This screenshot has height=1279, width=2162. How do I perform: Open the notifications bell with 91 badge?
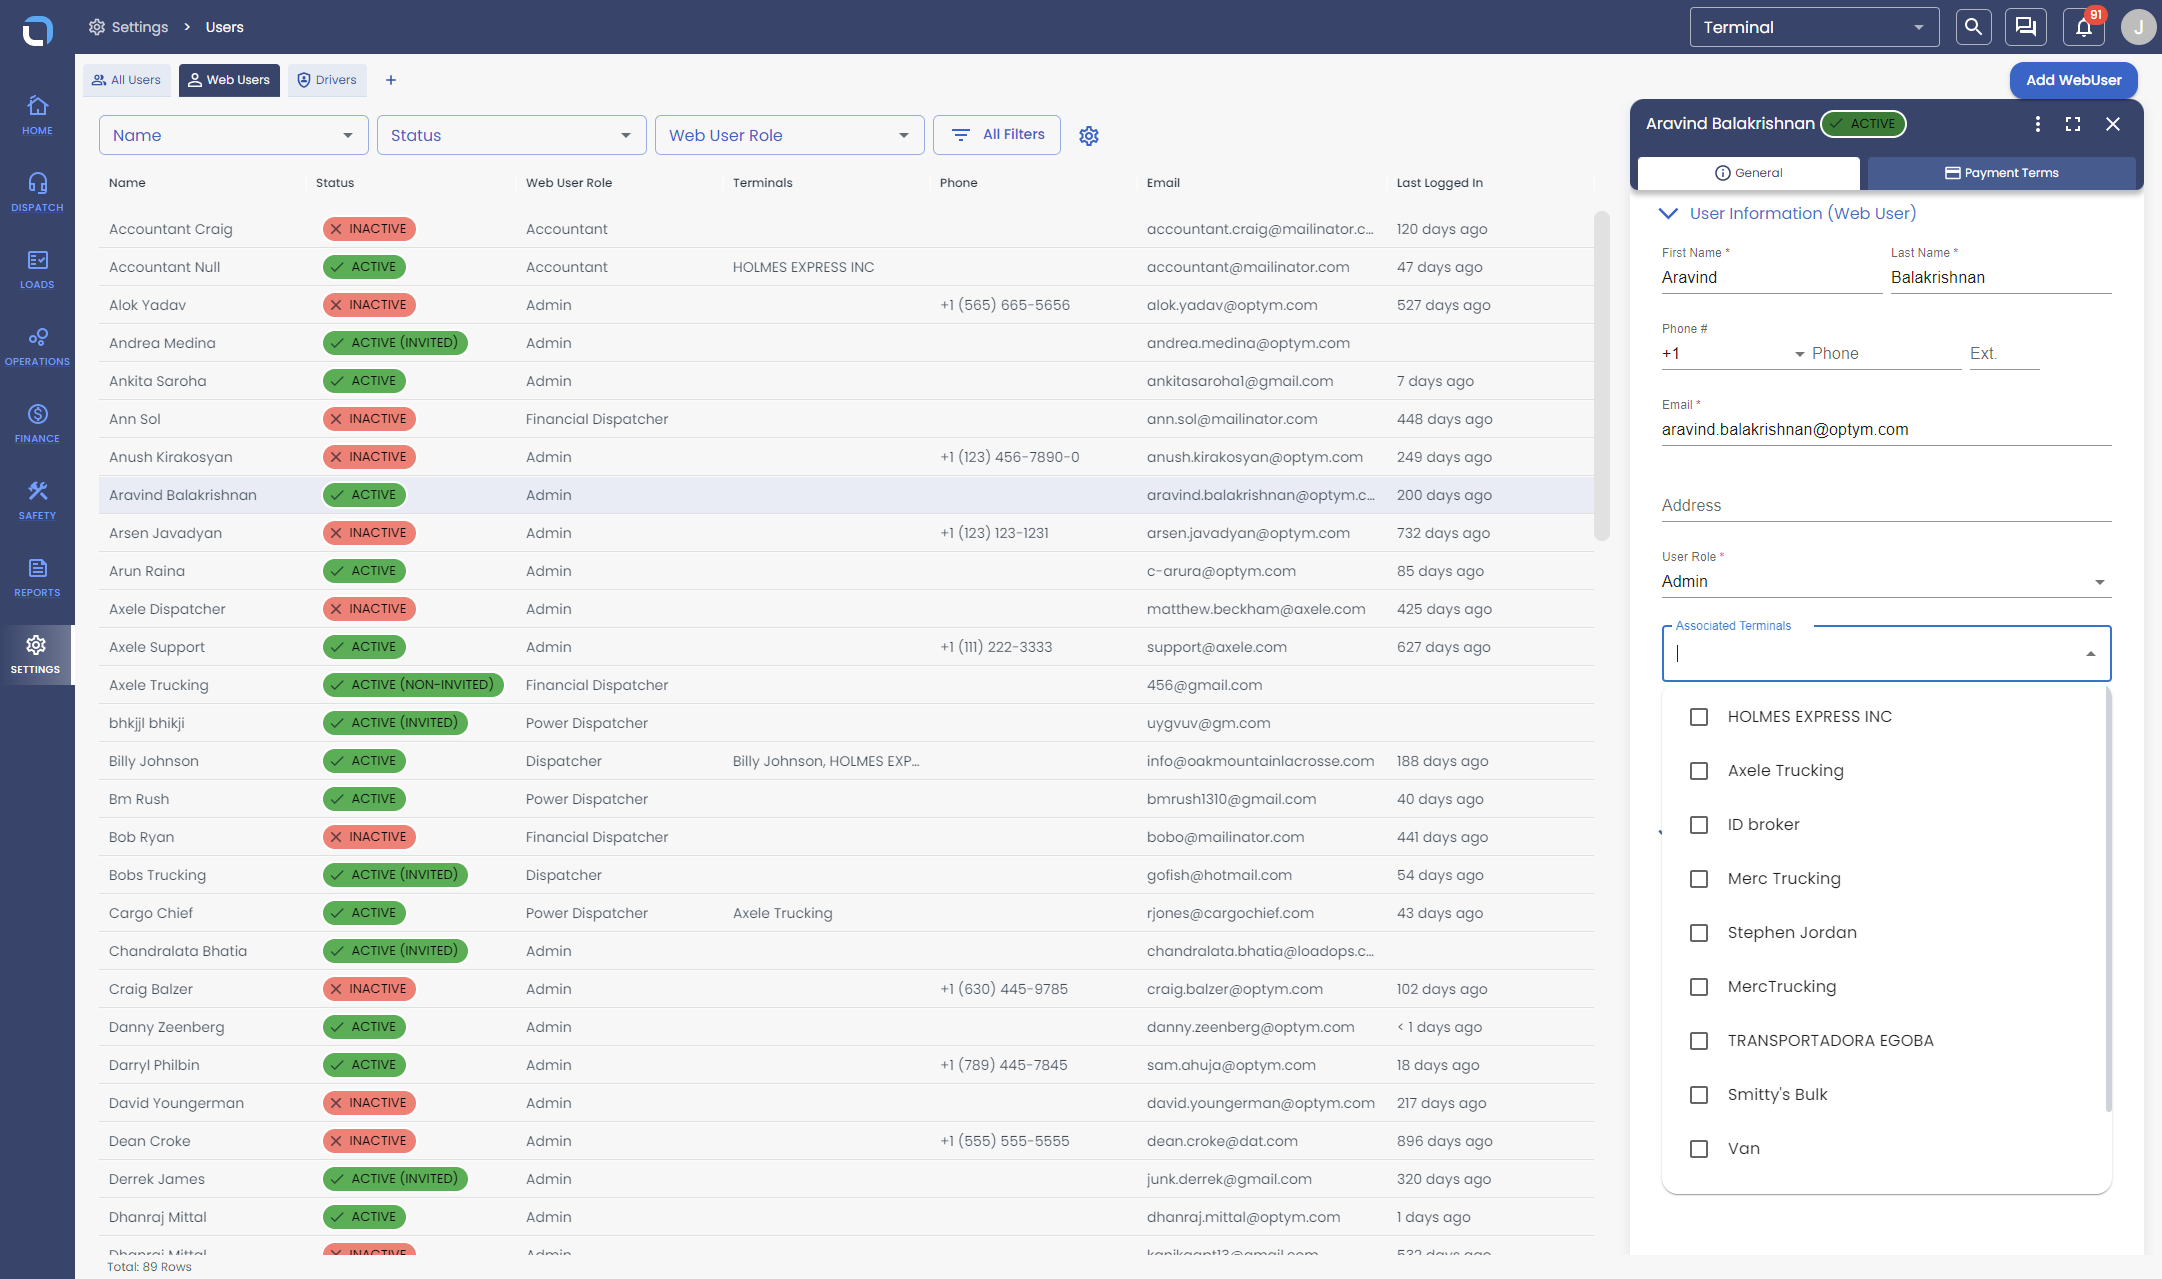click(2084, 27)
